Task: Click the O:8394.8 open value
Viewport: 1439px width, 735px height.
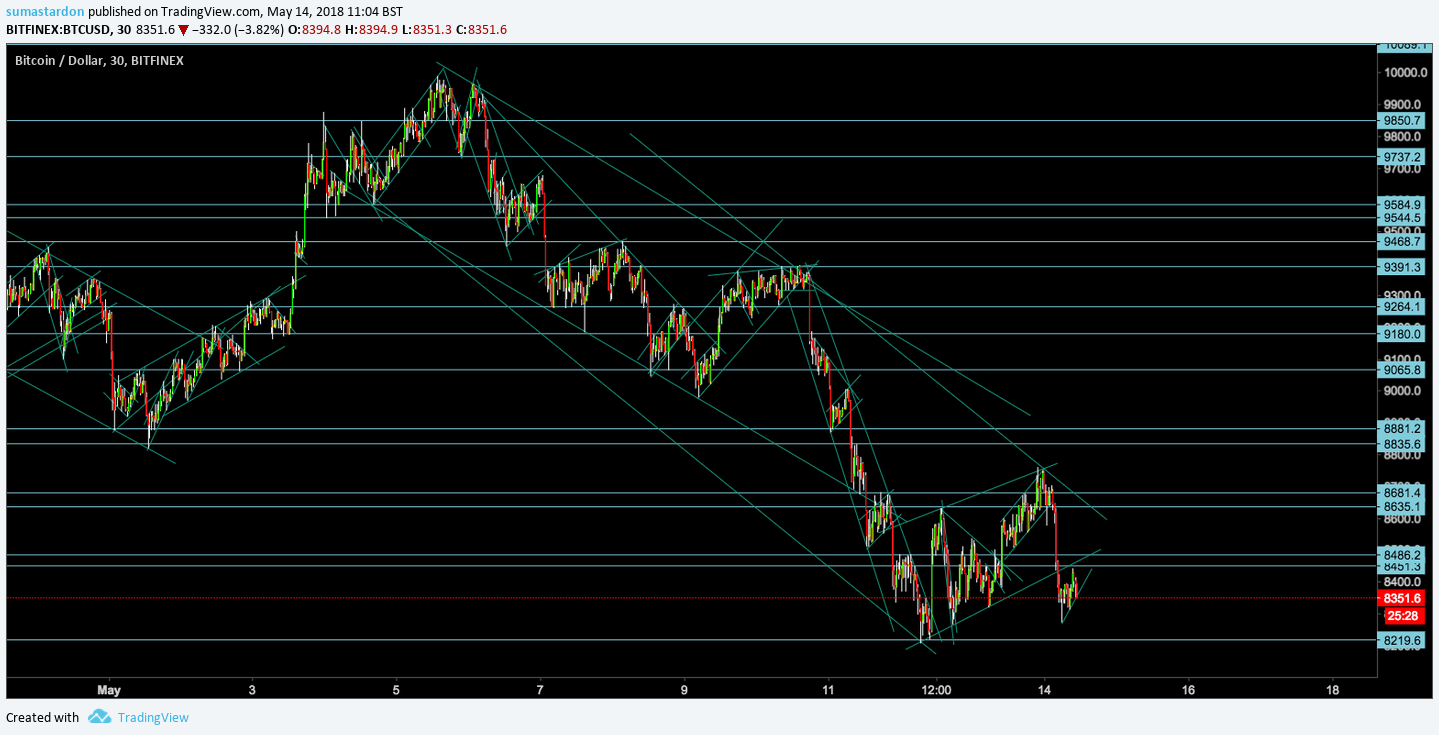Action: coord(312,30)
